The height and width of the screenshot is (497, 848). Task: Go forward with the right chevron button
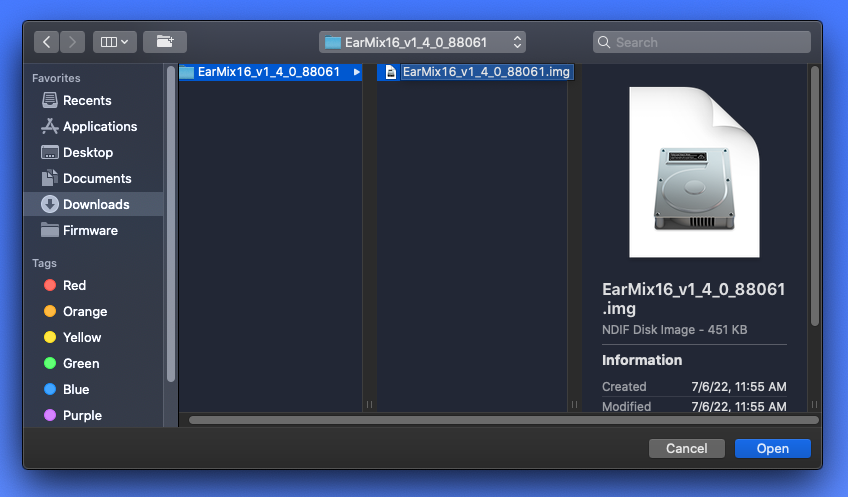pyautogui.click(x=72, y=42)
